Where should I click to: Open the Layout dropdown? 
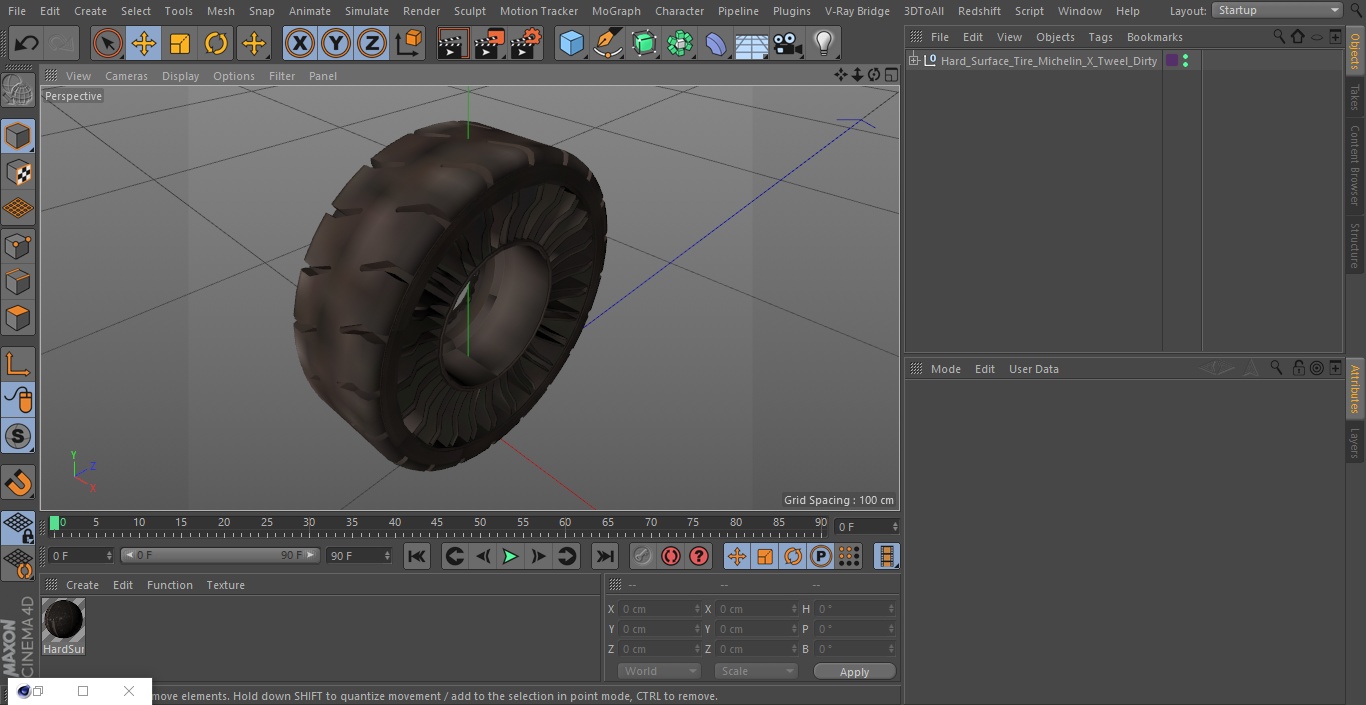1278,10
